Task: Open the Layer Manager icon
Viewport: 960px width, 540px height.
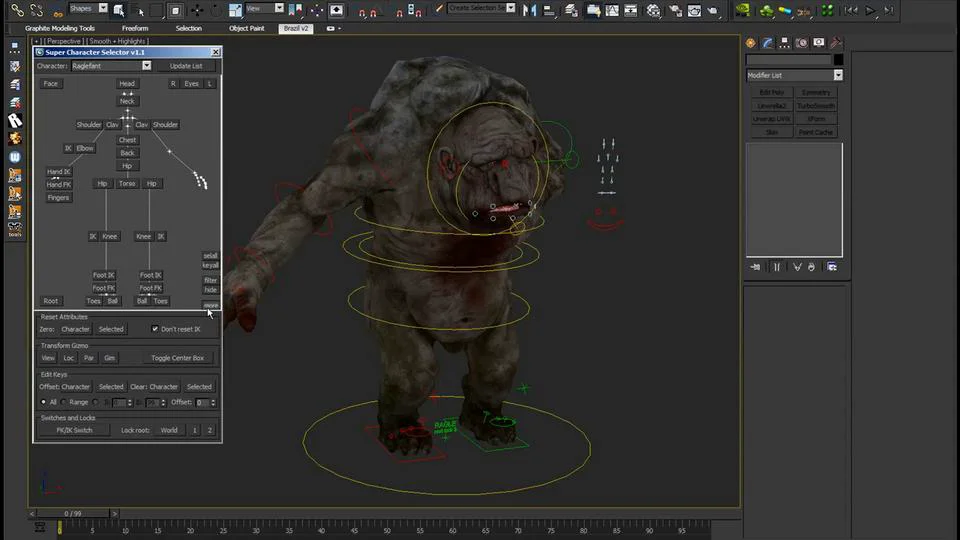Action: pyautogui.click(x=571, y=10)
